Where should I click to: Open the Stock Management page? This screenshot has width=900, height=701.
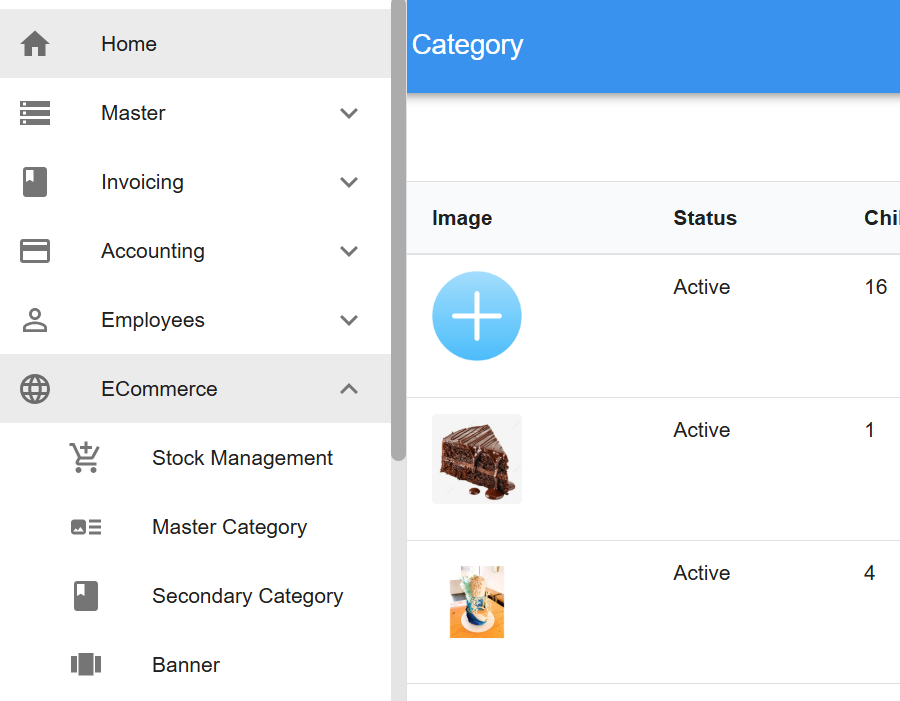(x=242, y=458)
